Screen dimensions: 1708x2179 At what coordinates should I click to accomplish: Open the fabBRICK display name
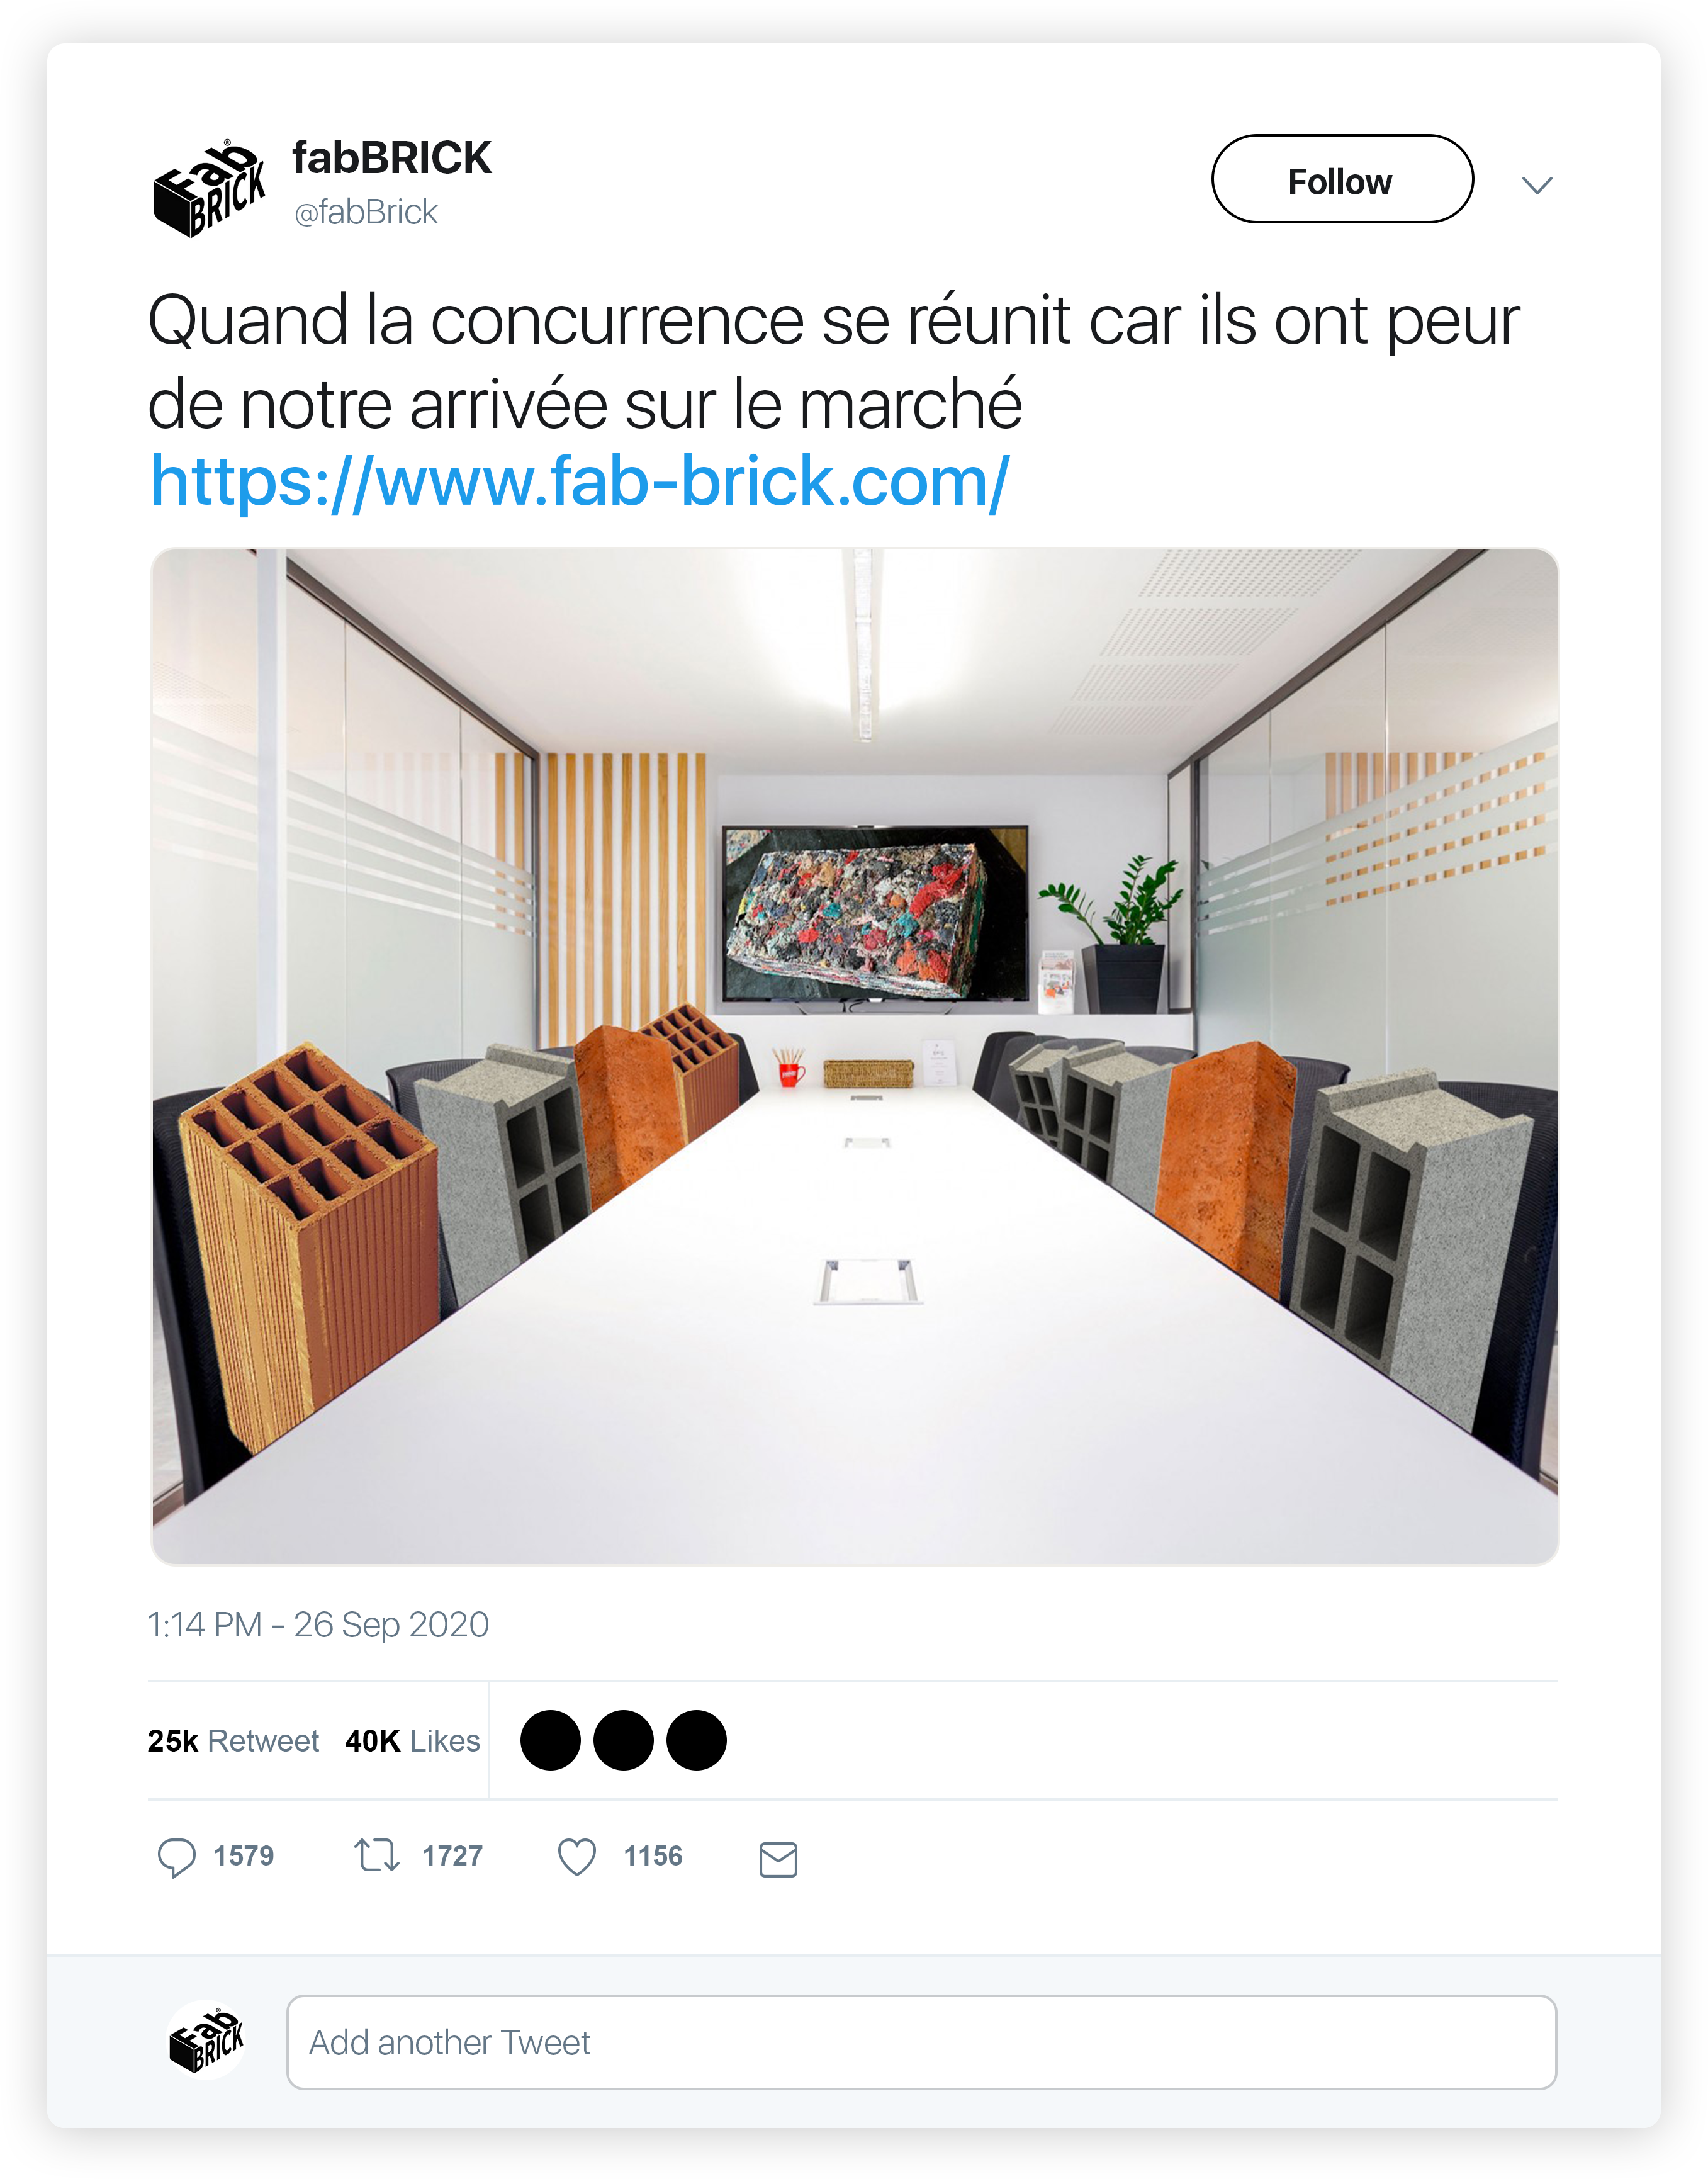pyautogui.click(x=391, y=158)
